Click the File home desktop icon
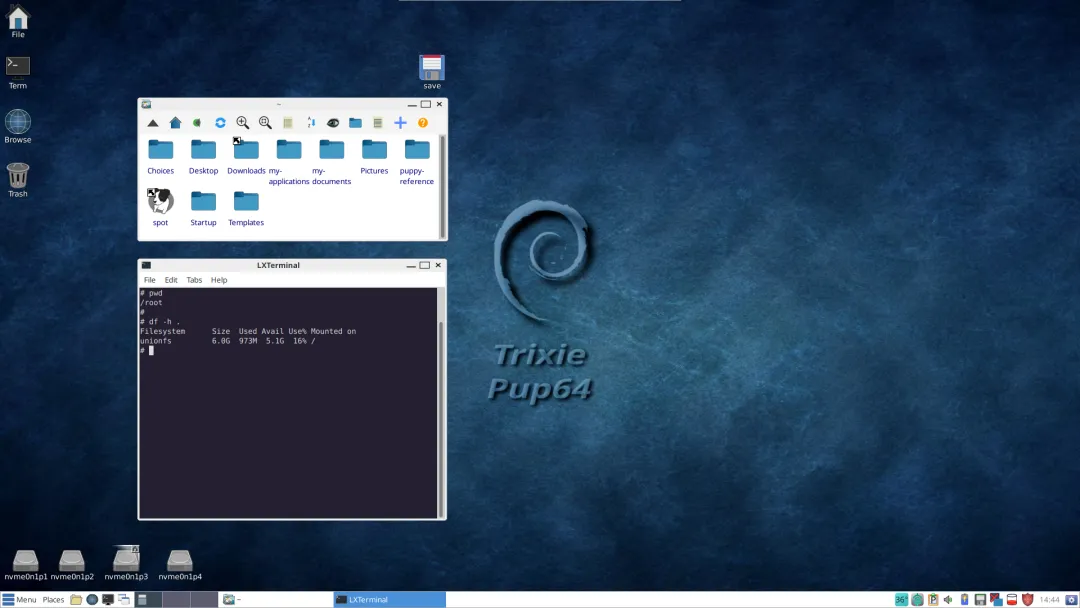This screenshot has height=608, width=1080. pyautogui.click(x=18, y=21)
